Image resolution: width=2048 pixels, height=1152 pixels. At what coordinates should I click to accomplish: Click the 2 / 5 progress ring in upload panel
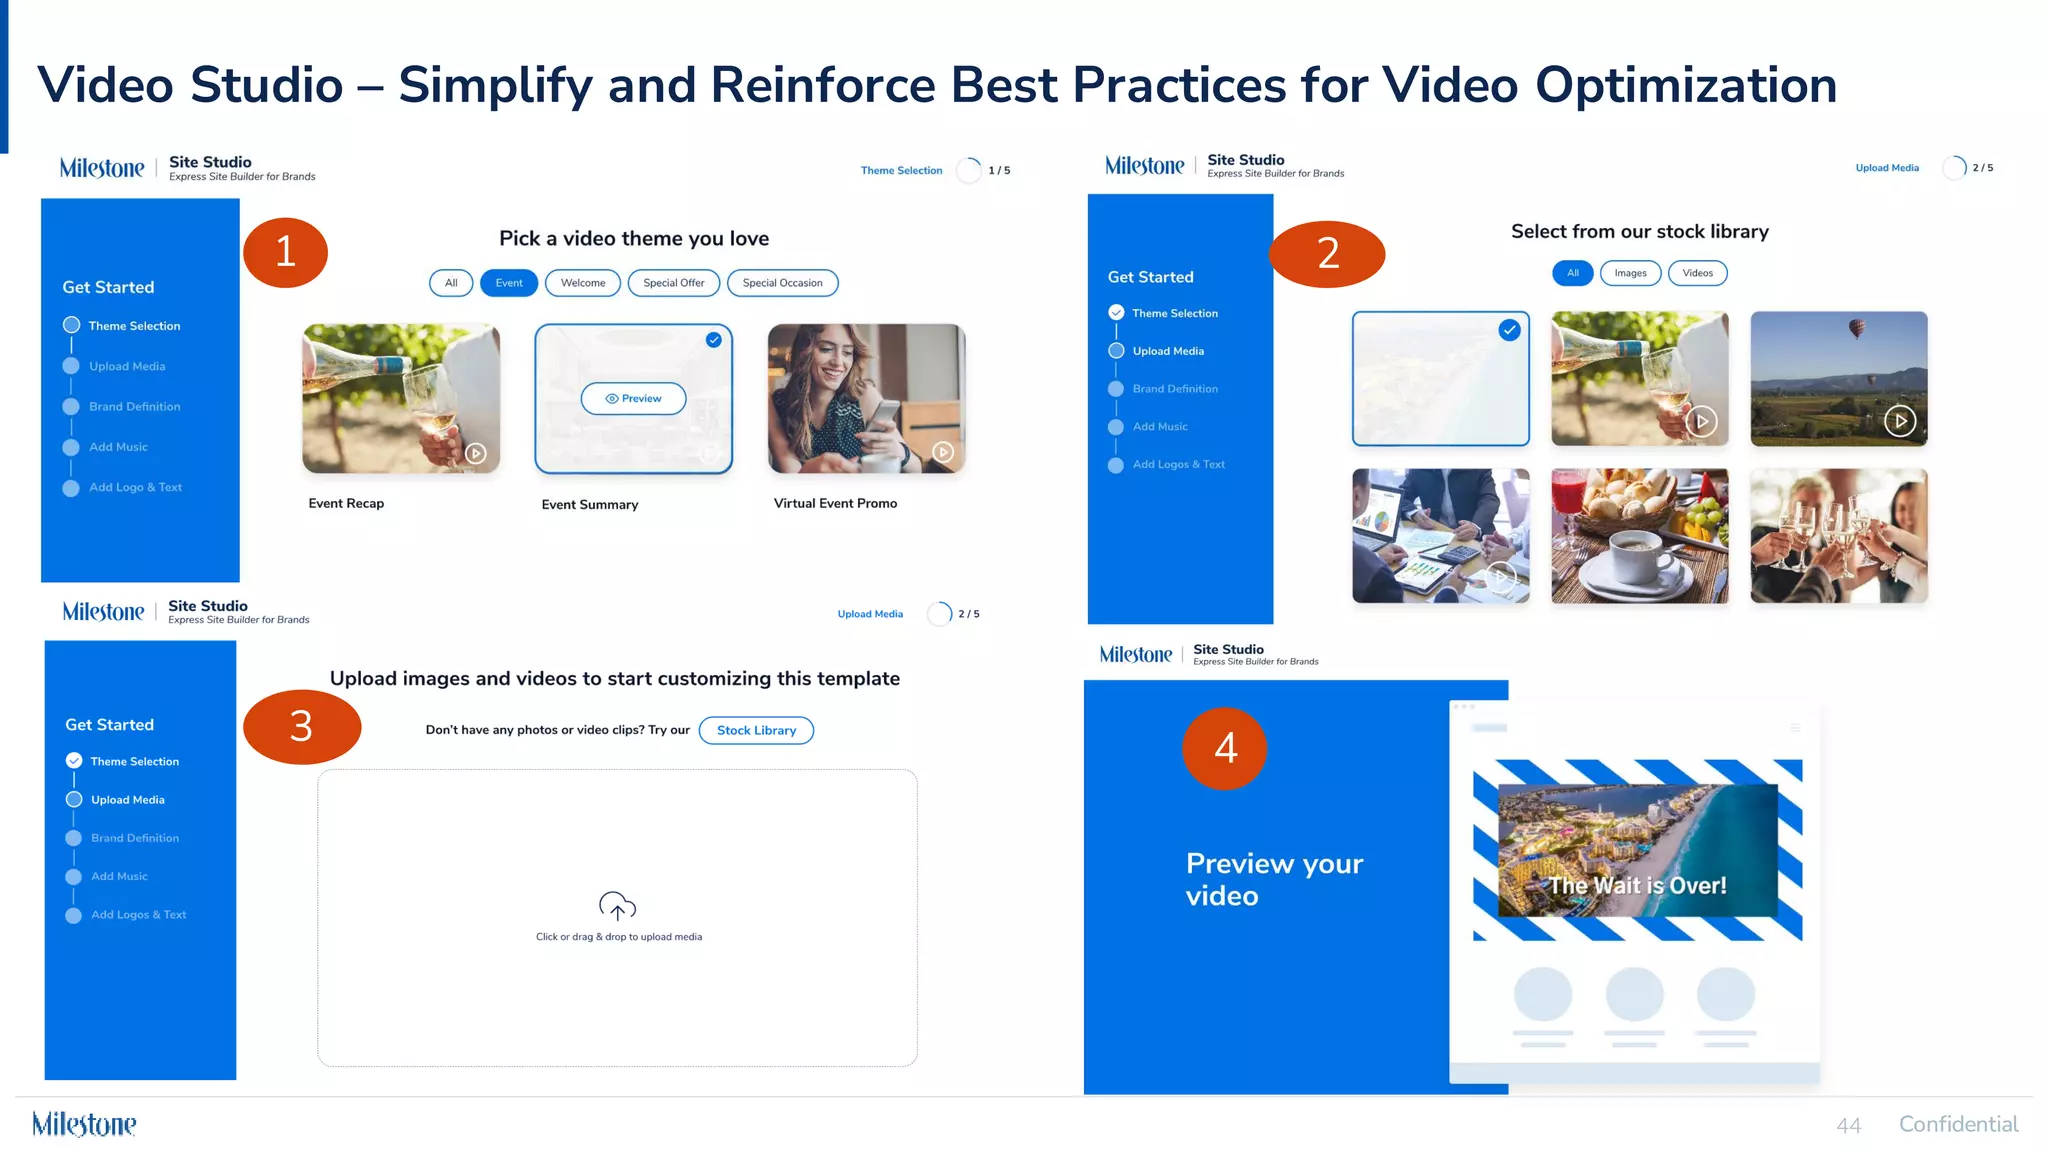point(939,614)
